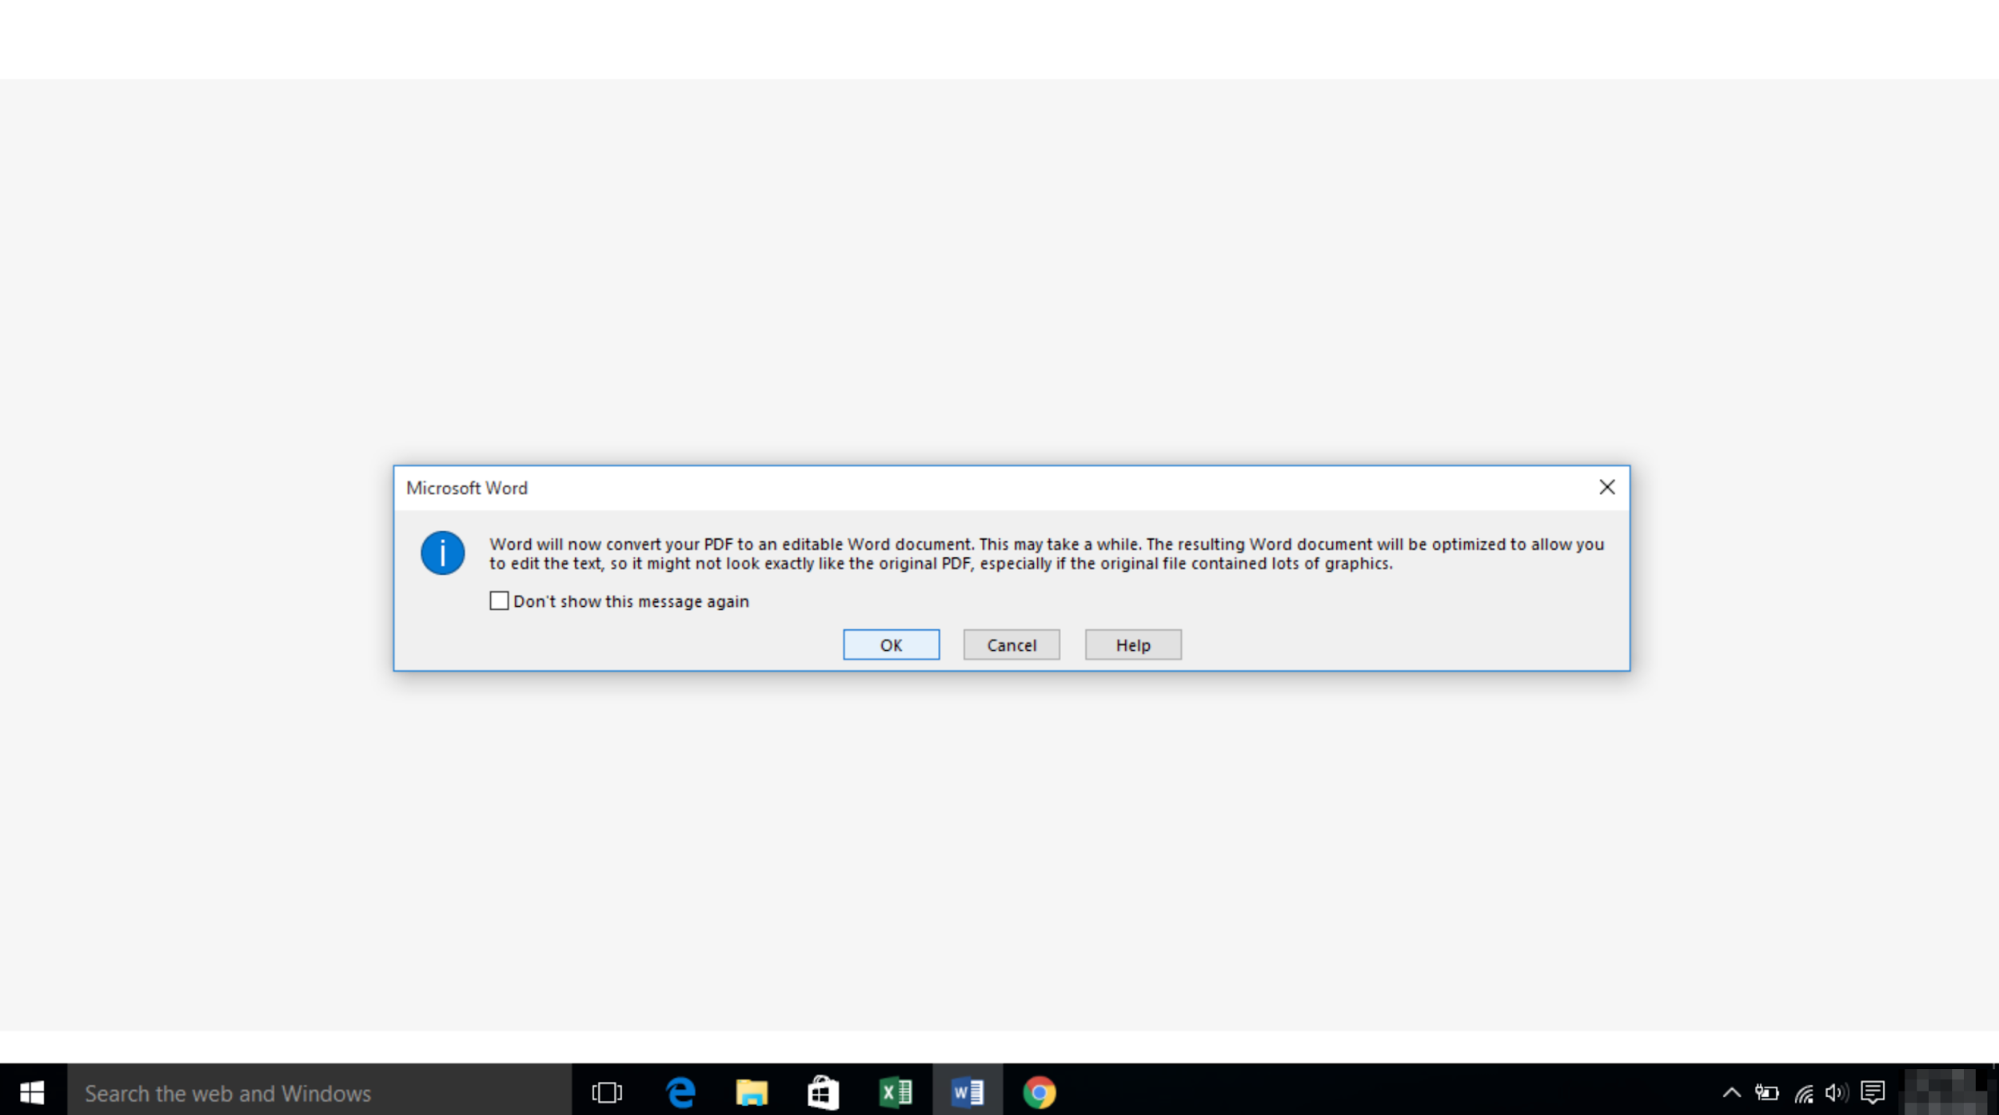Cancel the PDF conversion dialog
This screenshot has height=1115, width=1999.
[1011, 645]
